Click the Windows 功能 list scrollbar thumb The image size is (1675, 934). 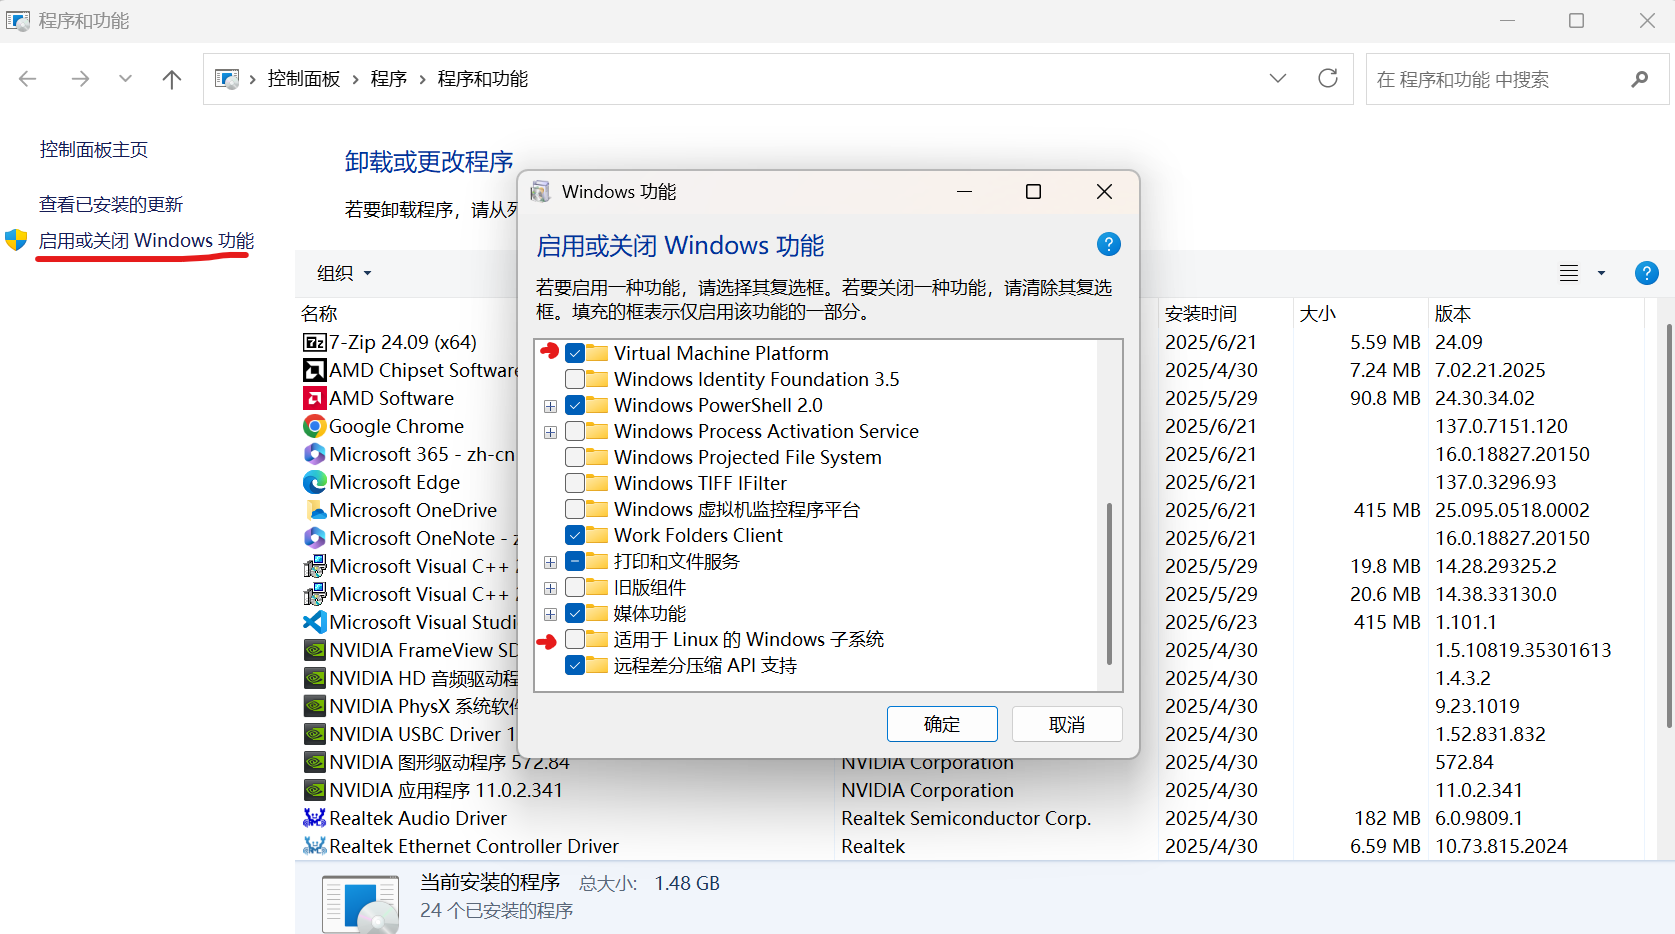[x=1109, y=584]
